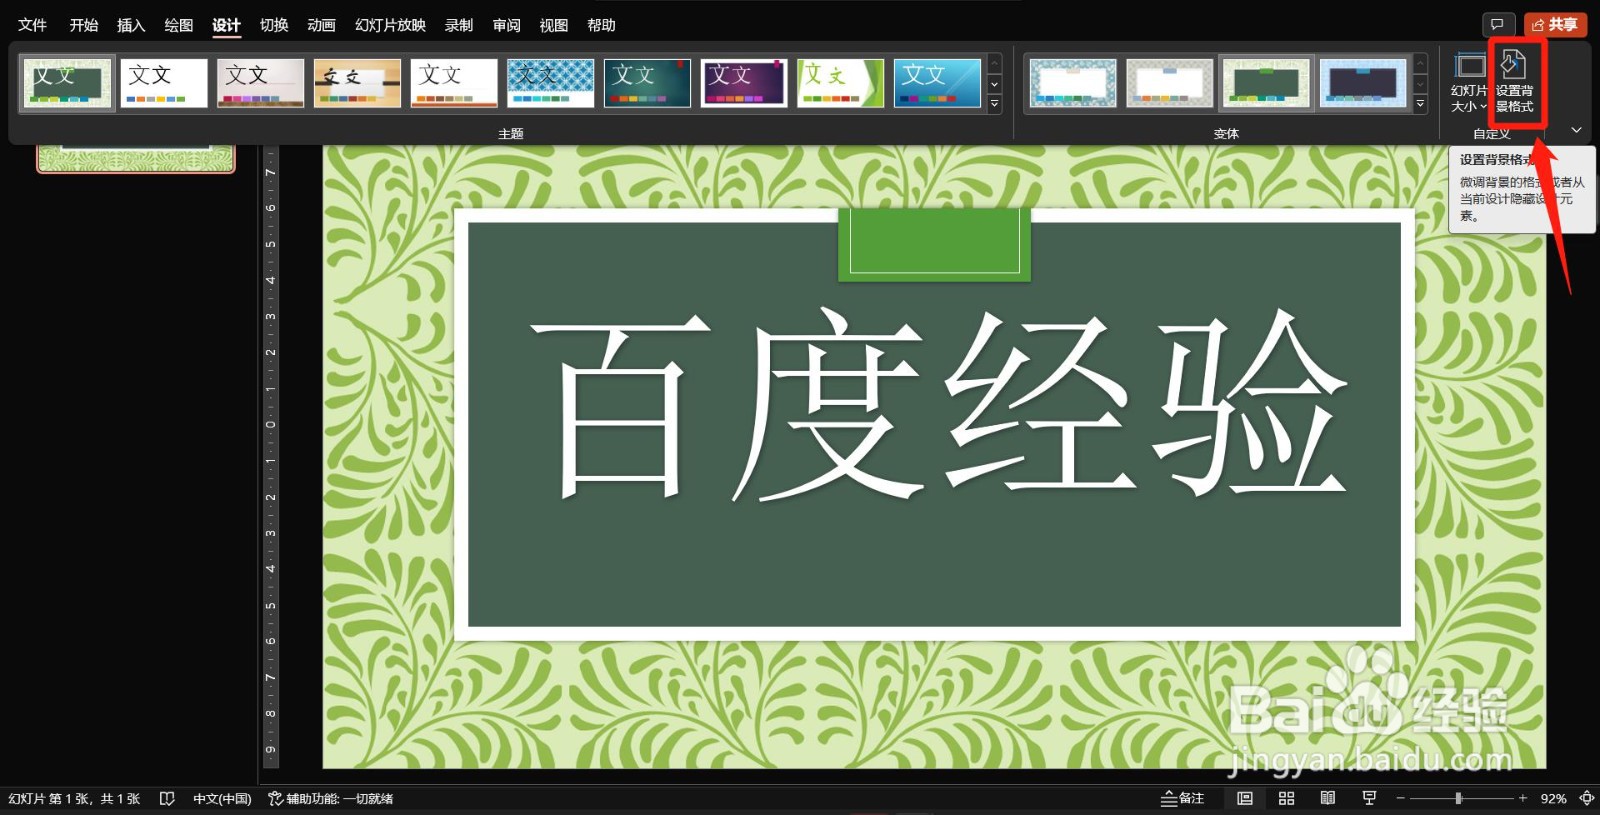The image size is (1600, 815).
Task: Open 辅助功能: 一切就绪 accessibility checker
Action: 331,798
